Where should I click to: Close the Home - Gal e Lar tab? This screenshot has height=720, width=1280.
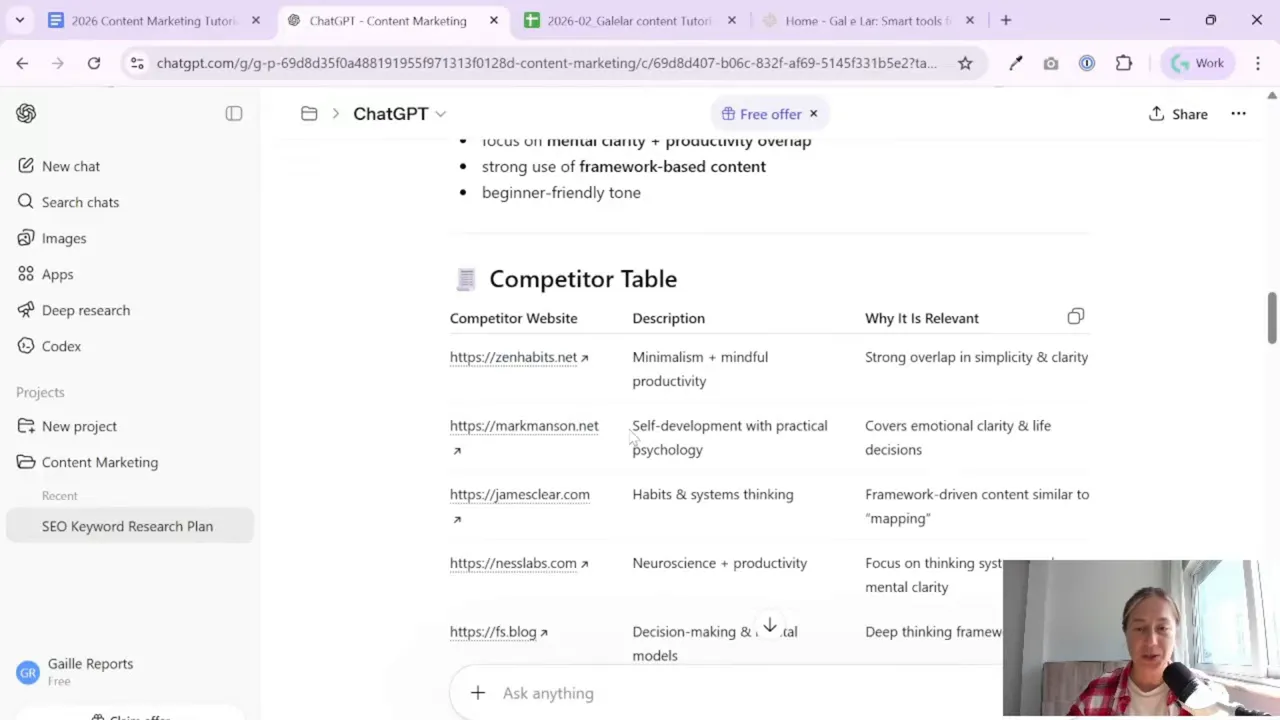tap(970, 20)
